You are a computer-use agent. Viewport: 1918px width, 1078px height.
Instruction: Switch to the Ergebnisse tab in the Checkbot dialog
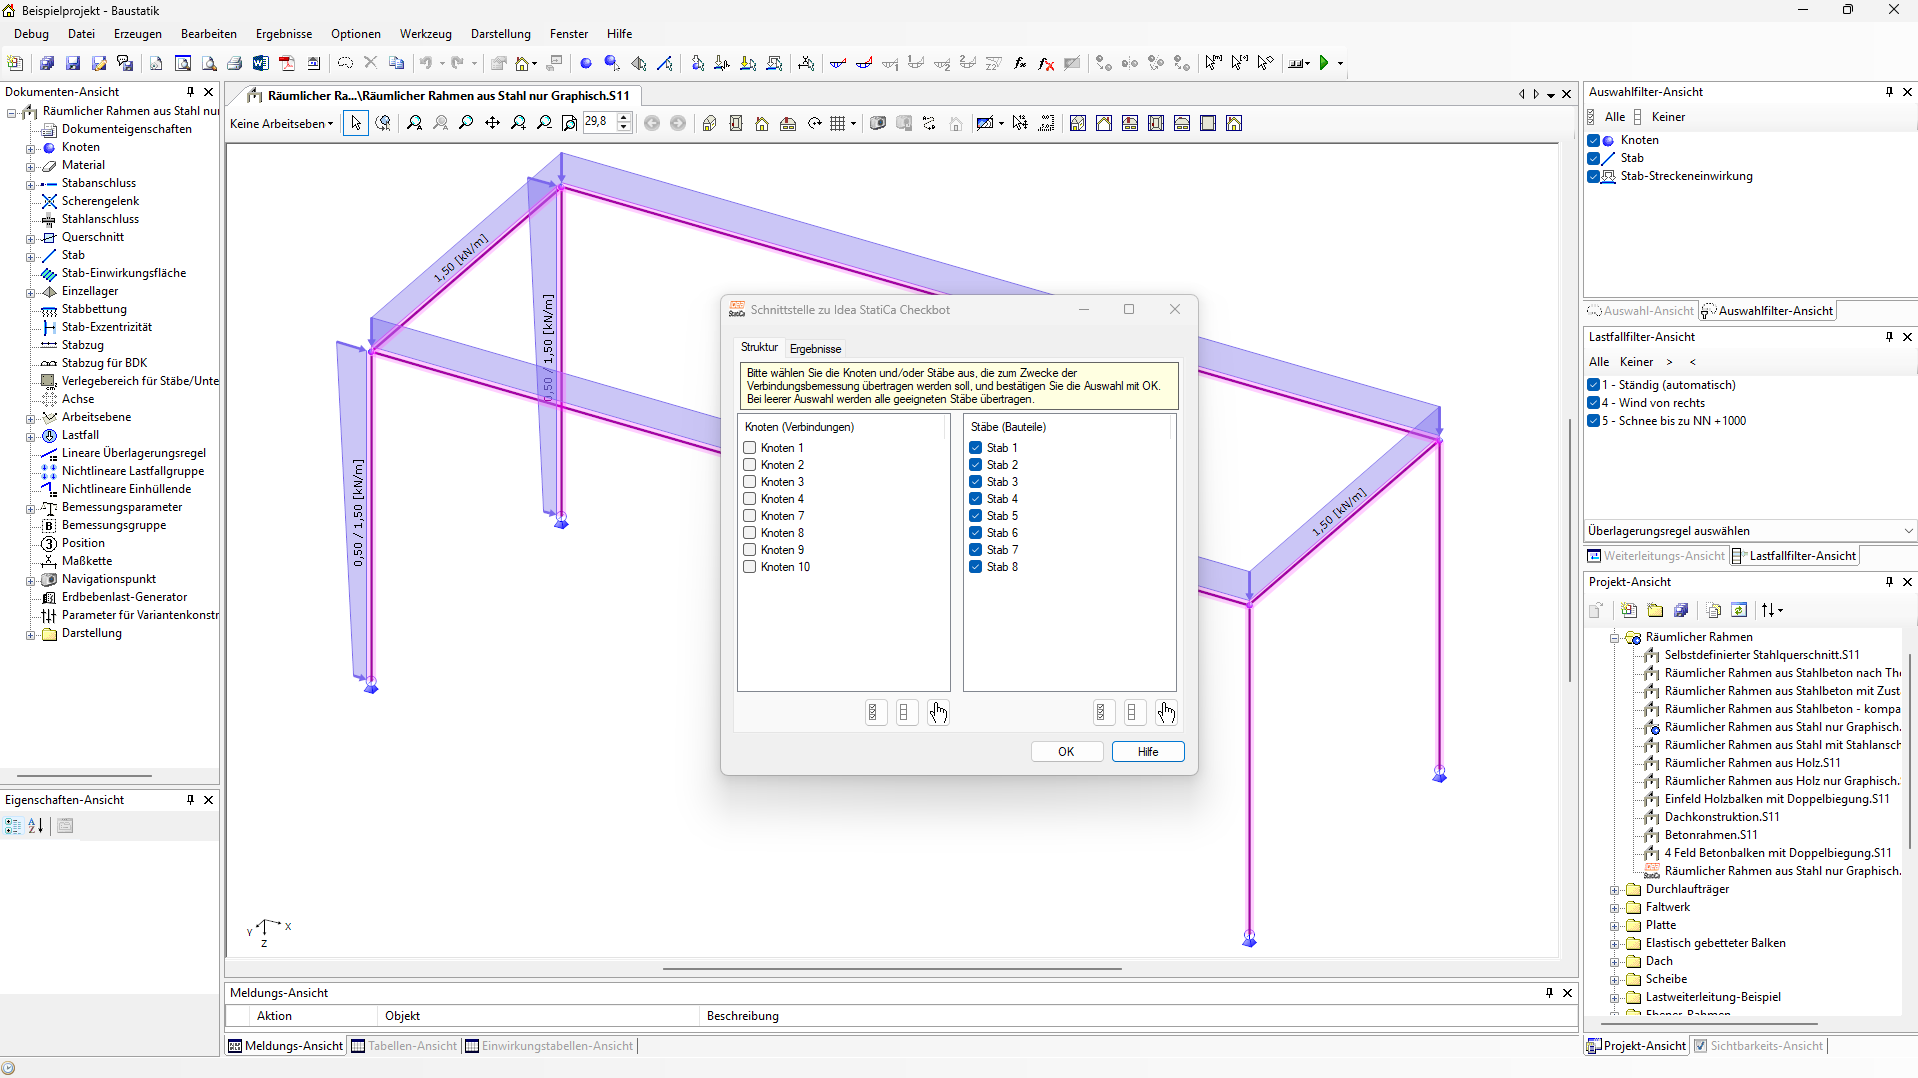(815, 348)
